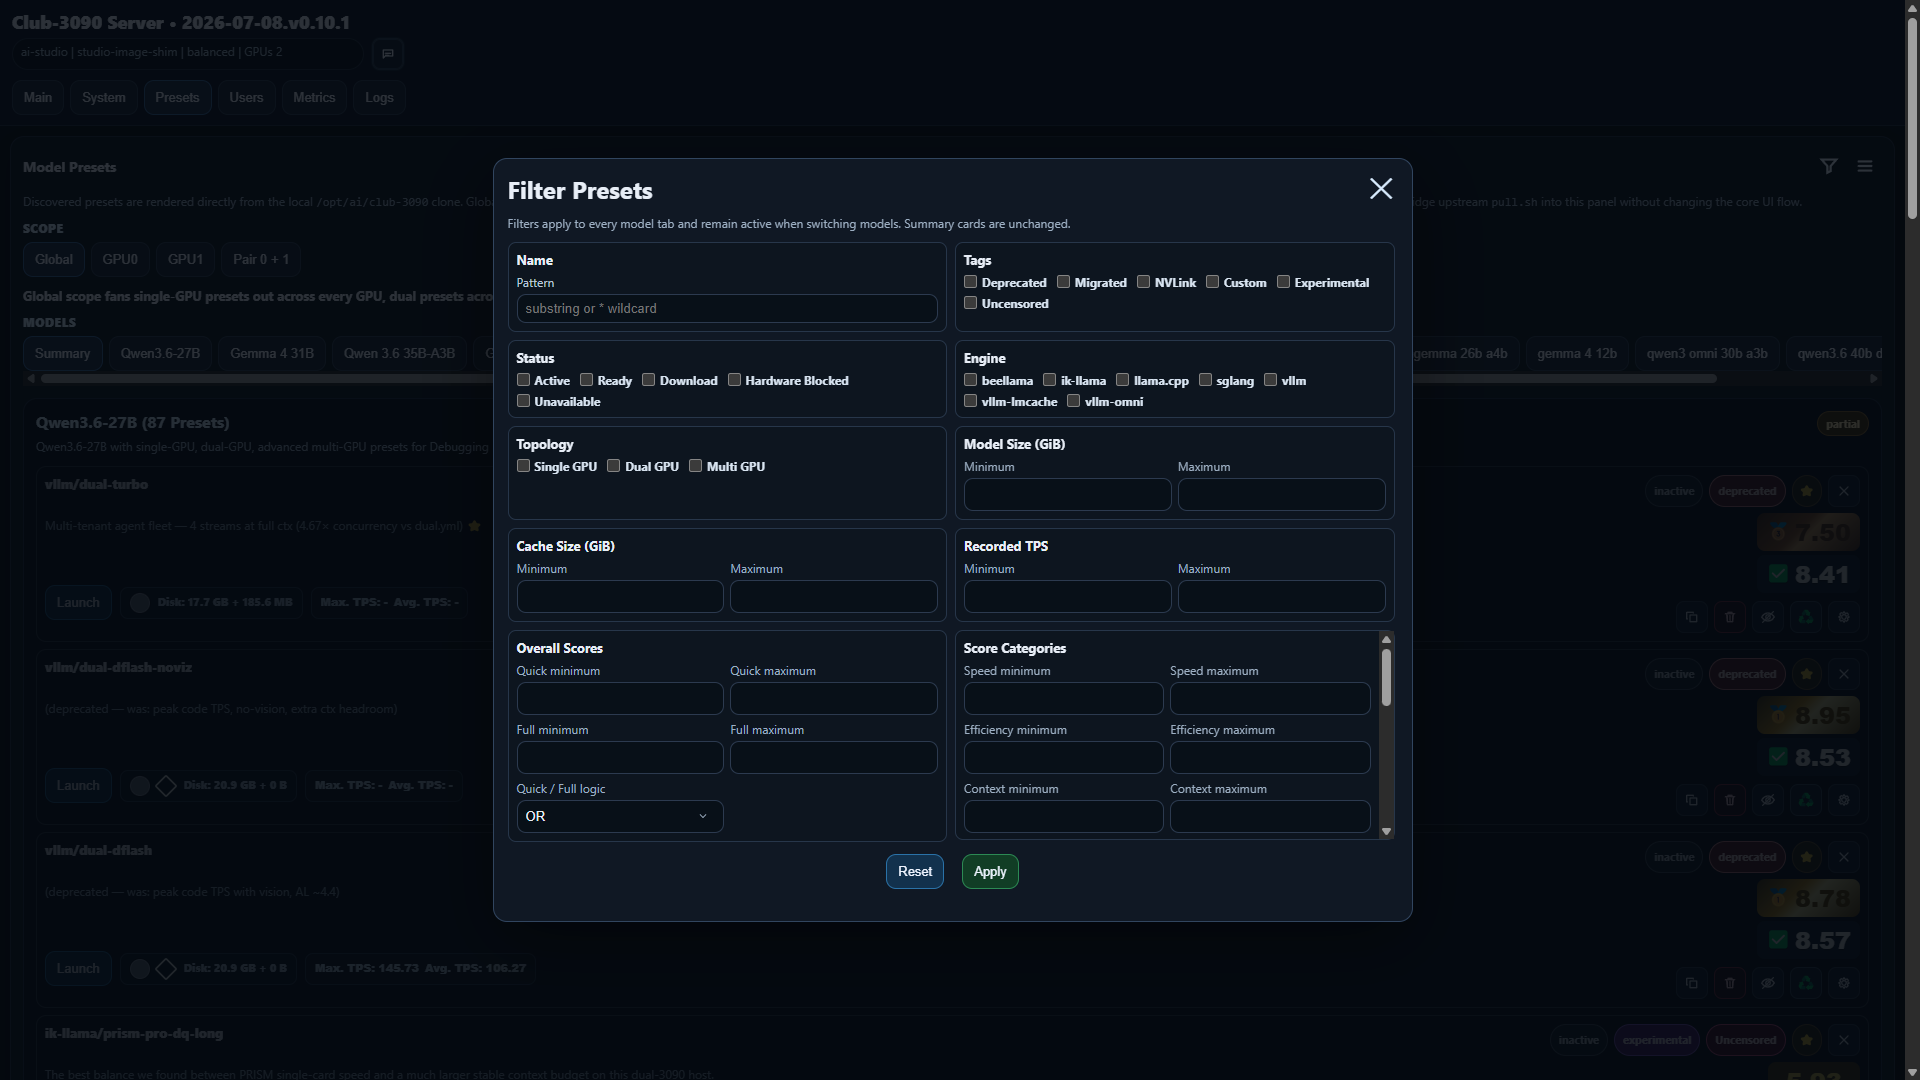Click the down arrow in Score Categories scrollbar
Screen dimensions: 1920x1080
point(1386,831)
